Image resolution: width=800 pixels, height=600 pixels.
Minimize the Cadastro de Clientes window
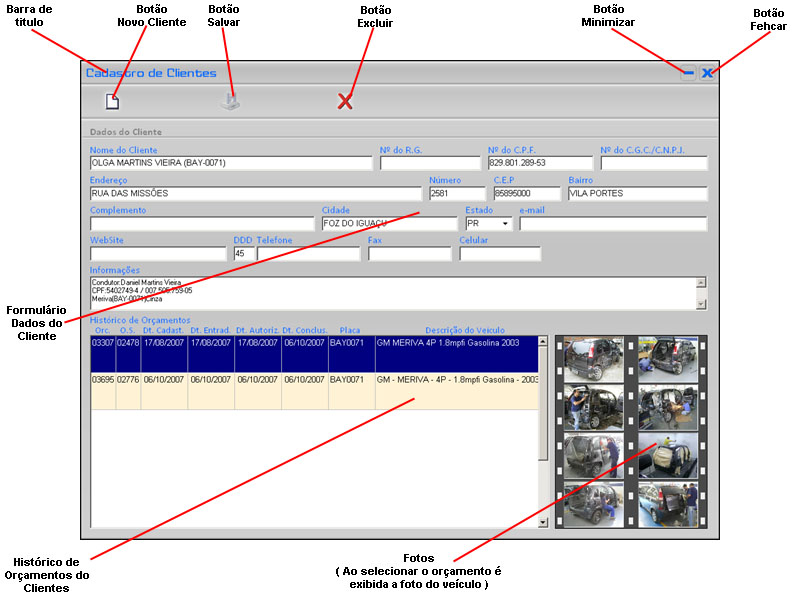coord(688,73)
